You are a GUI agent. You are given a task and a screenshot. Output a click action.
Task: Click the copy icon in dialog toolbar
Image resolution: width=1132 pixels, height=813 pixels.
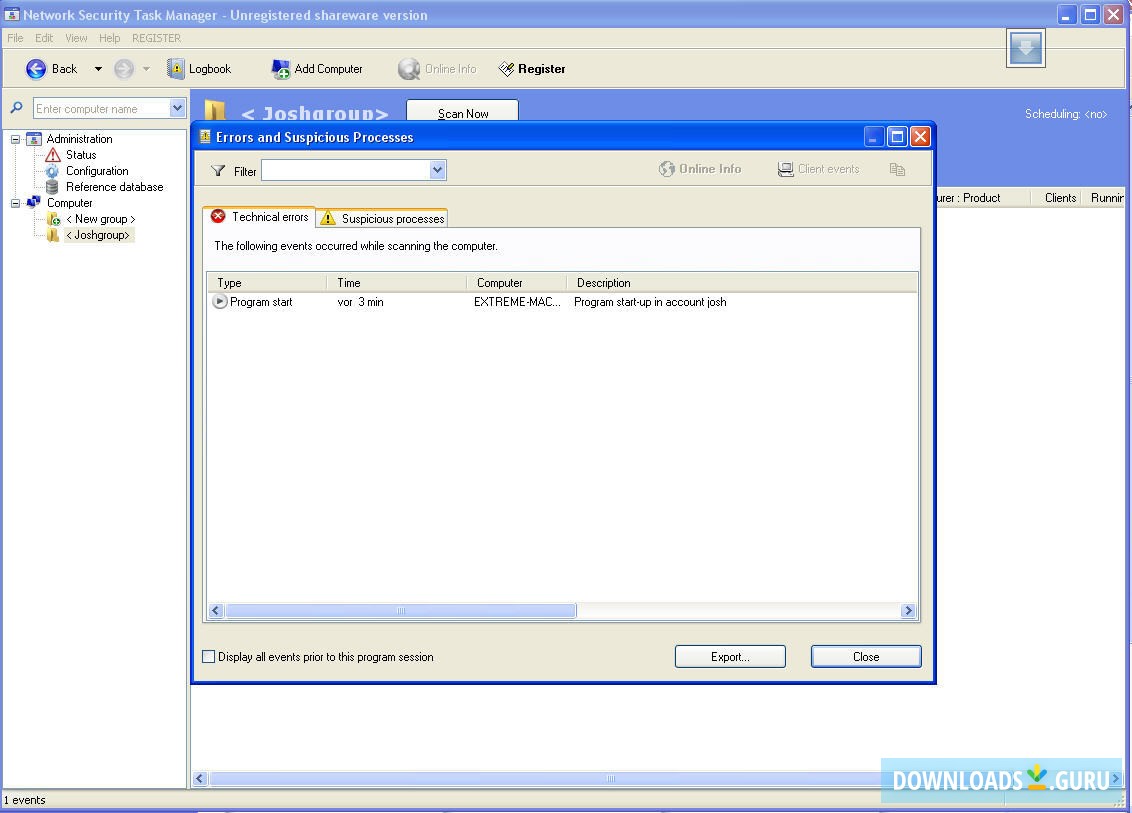[897, 169]
